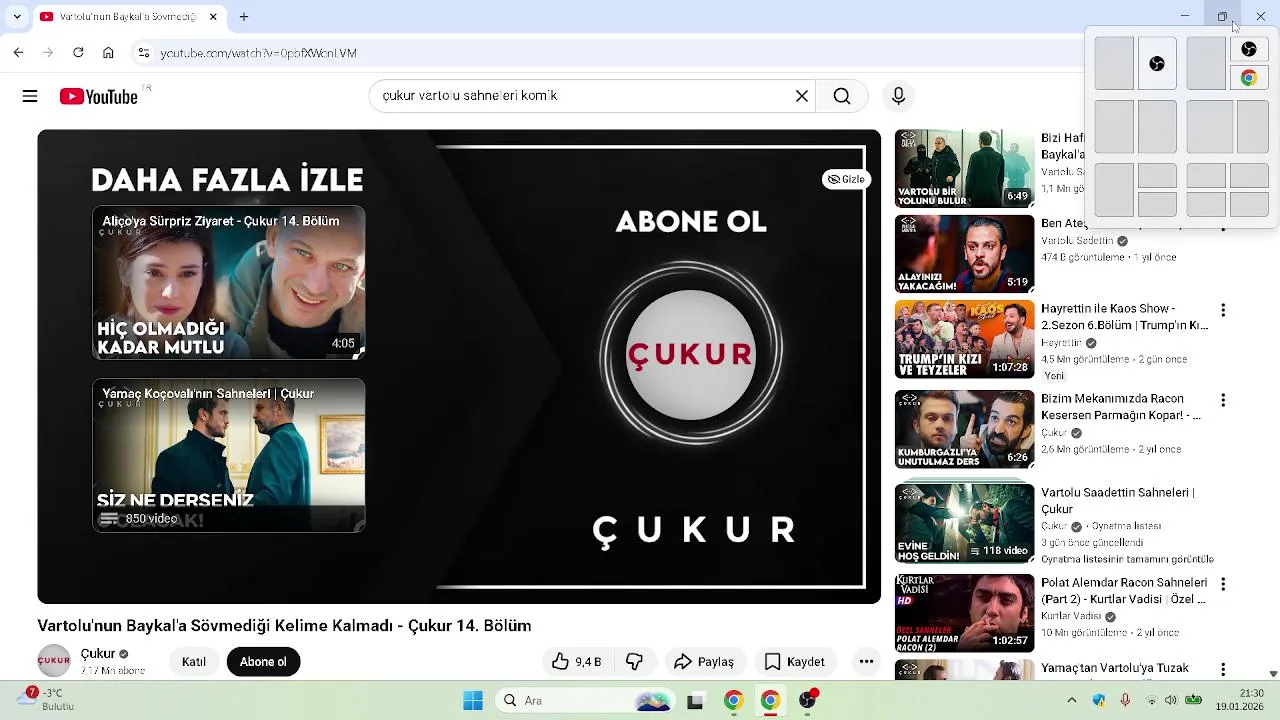Open a new browser tab
1280x720 pixels.
tap(243, 17)
